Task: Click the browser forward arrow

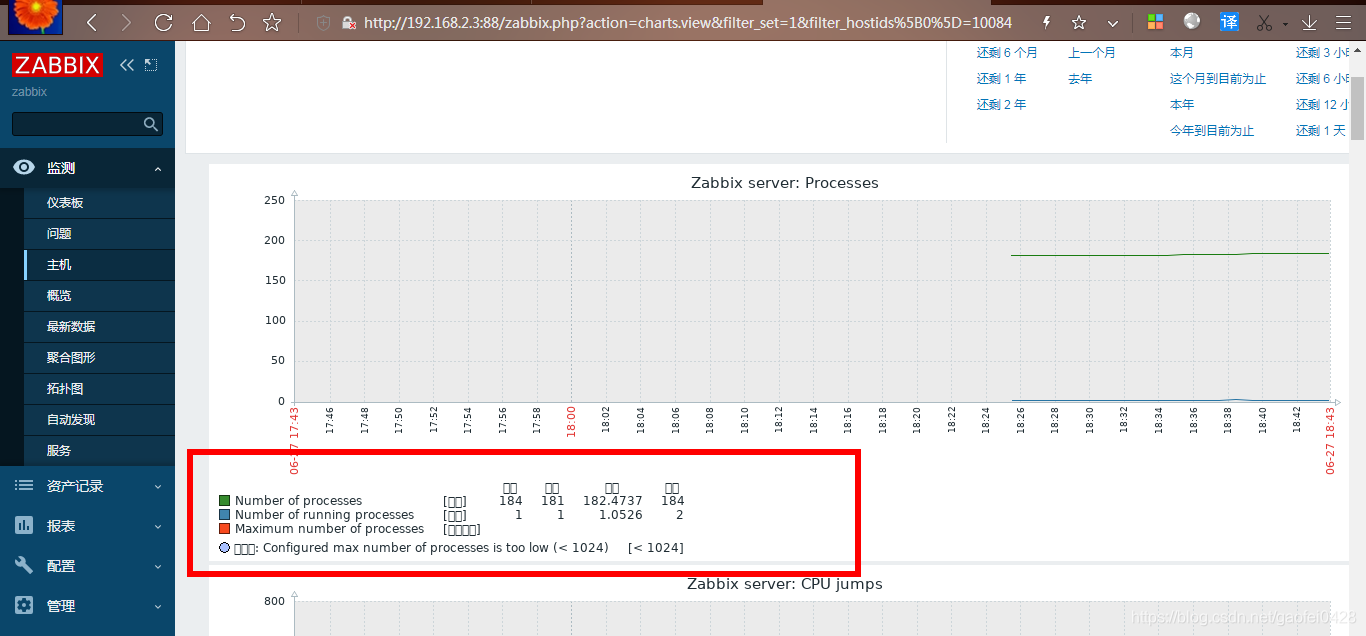Action: click(x=125, y=22)
